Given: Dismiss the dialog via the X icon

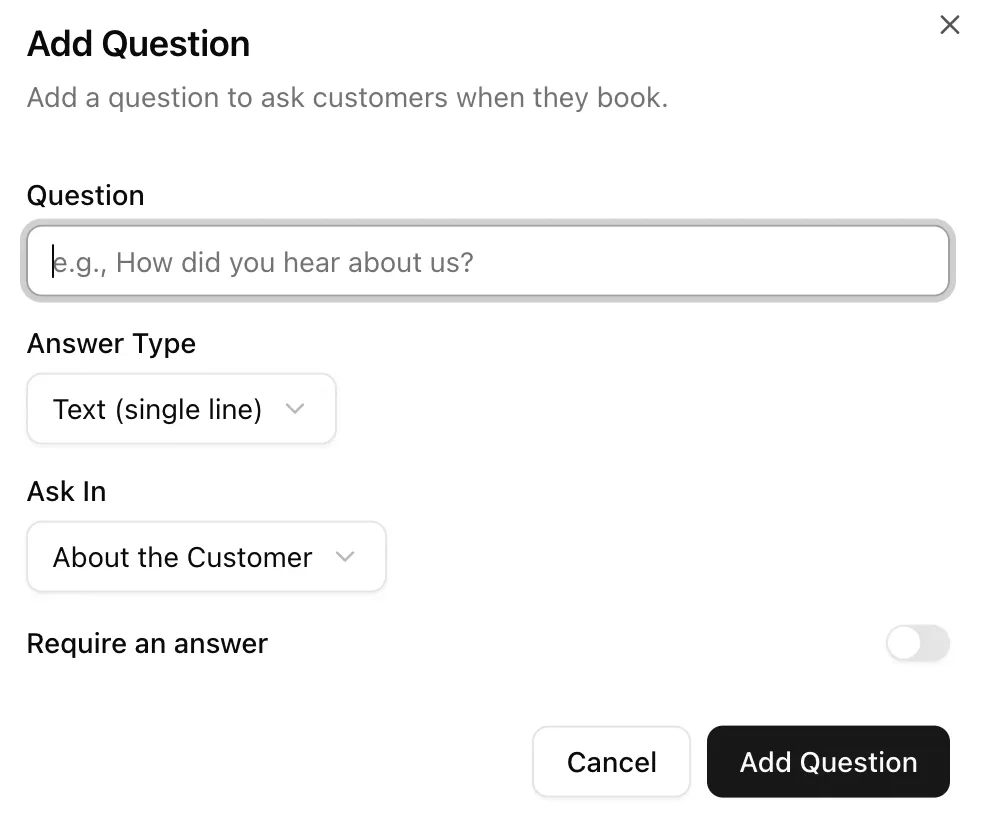Looking at the screenshot, I should pyautogui.click(x=949, y=25).
